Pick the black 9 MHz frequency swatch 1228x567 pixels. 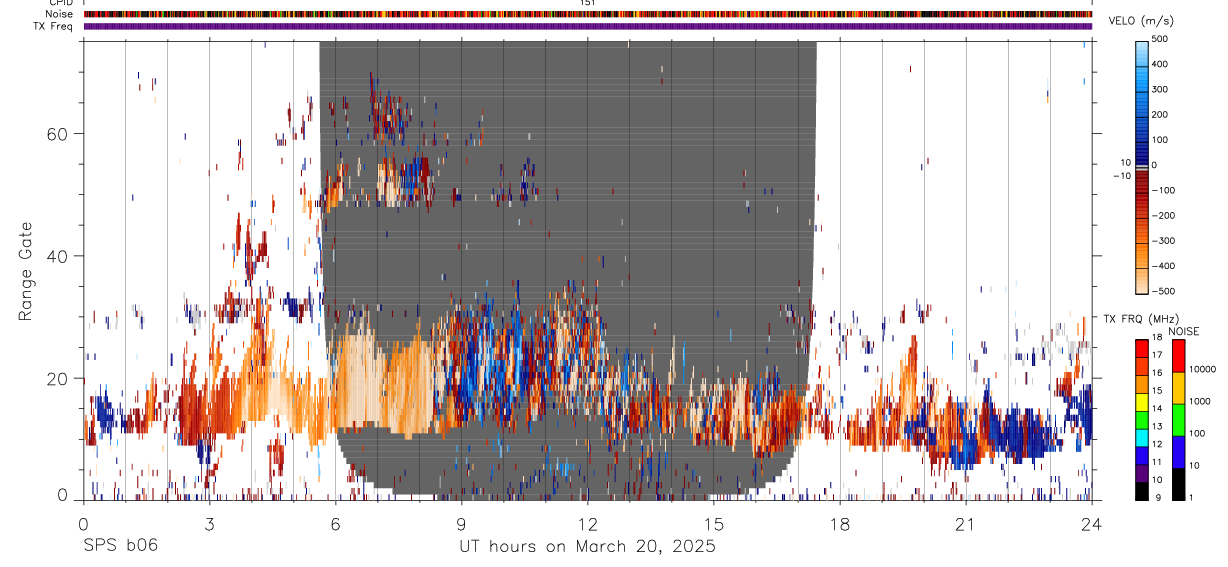pyautogui.click(x=1142, y=492)
